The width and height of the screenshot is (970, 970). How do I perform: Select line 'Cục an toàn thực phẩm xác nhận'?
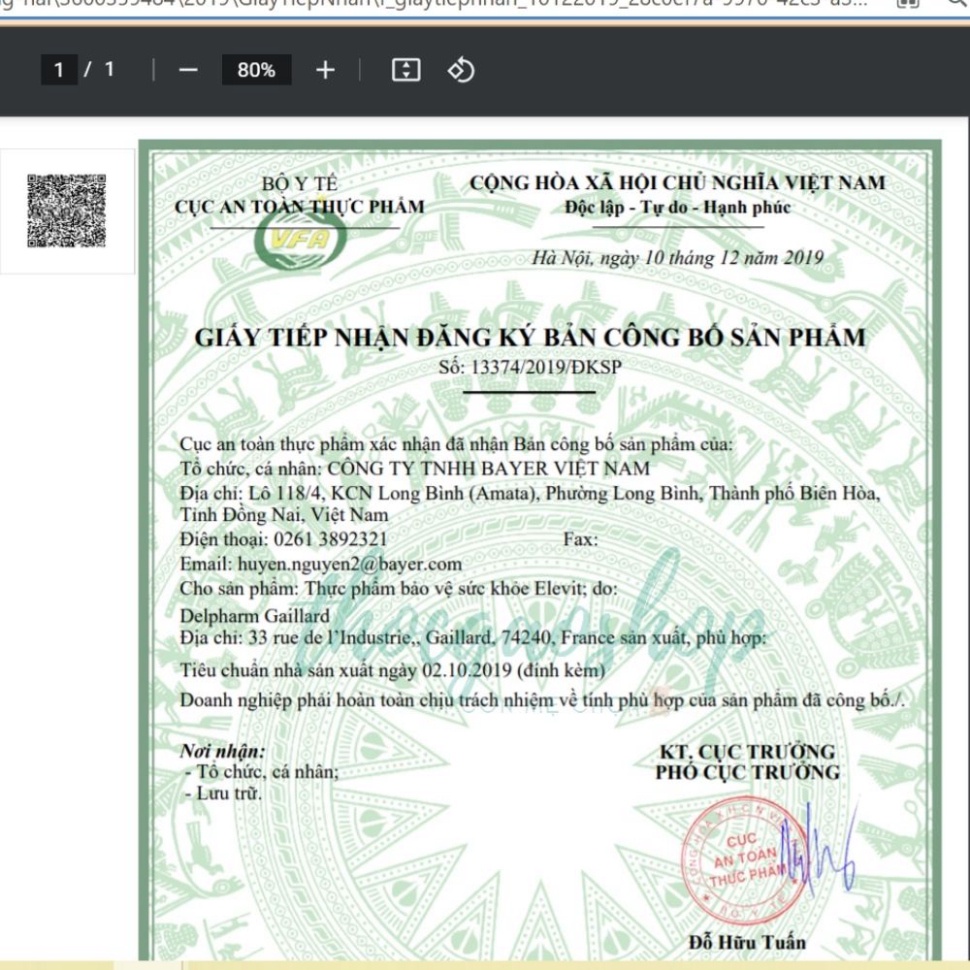tap(457, 444)
